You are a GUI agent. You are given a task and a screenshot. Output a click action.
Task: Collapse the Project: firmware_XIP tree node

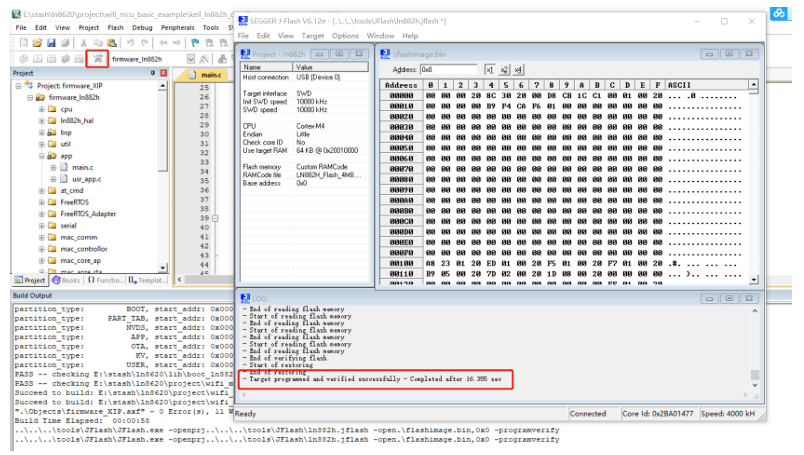(x=18, y=86)
